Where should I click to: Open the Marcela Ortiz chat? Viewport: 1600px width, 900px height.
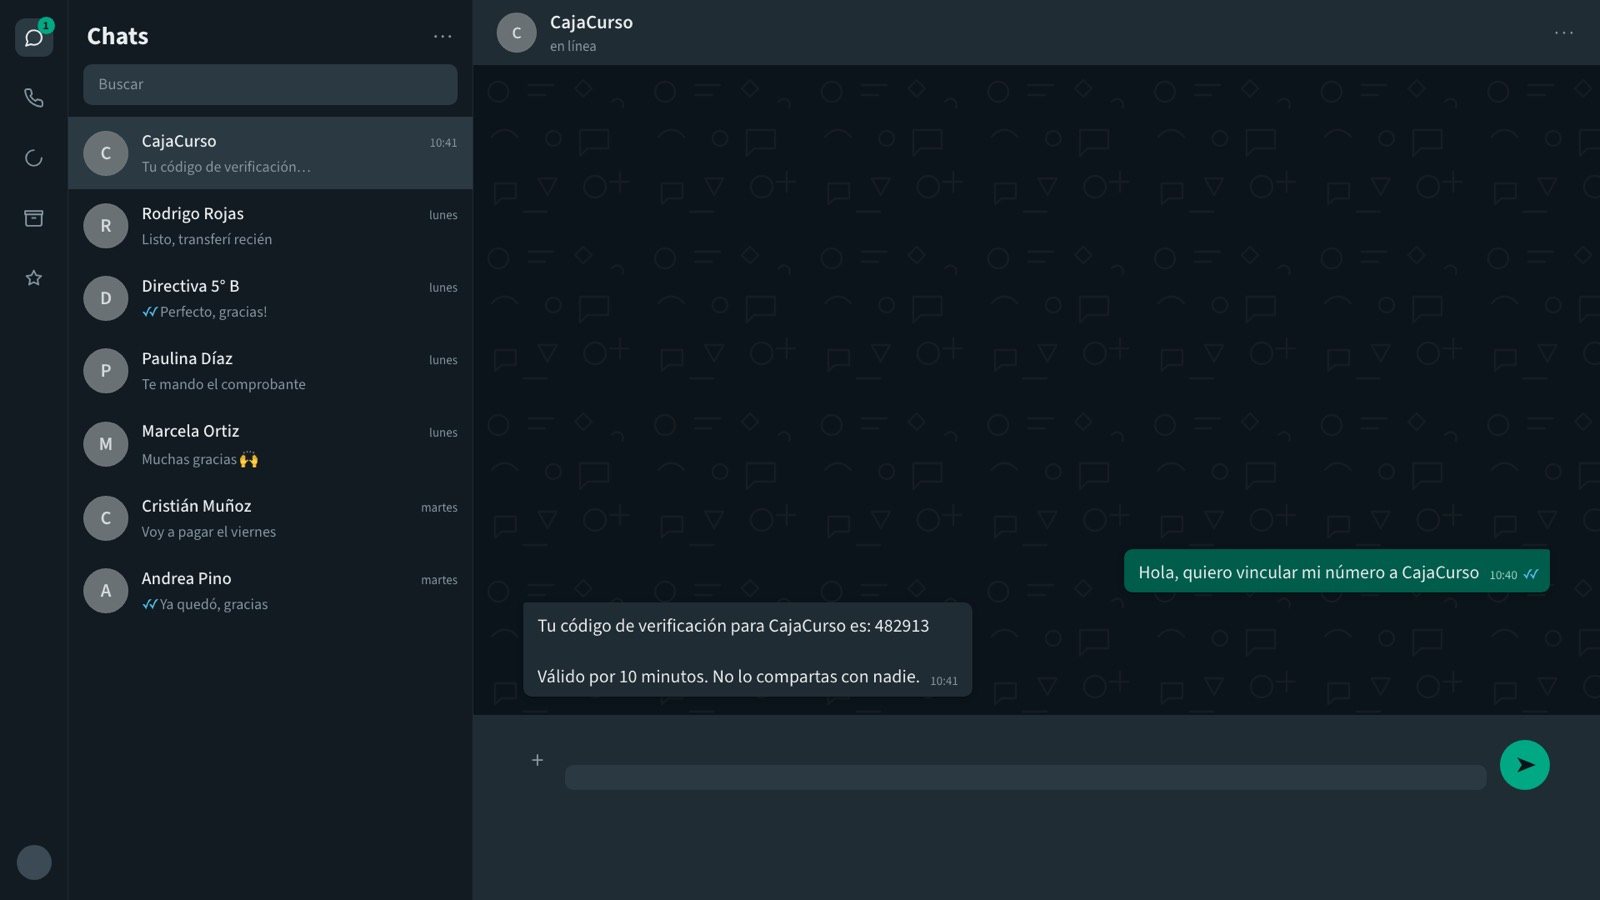(270, 444)
